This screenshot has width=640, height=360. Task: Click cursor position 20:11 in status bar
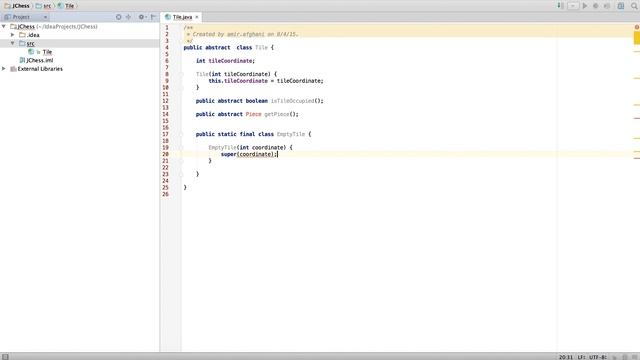coord(565,357)
